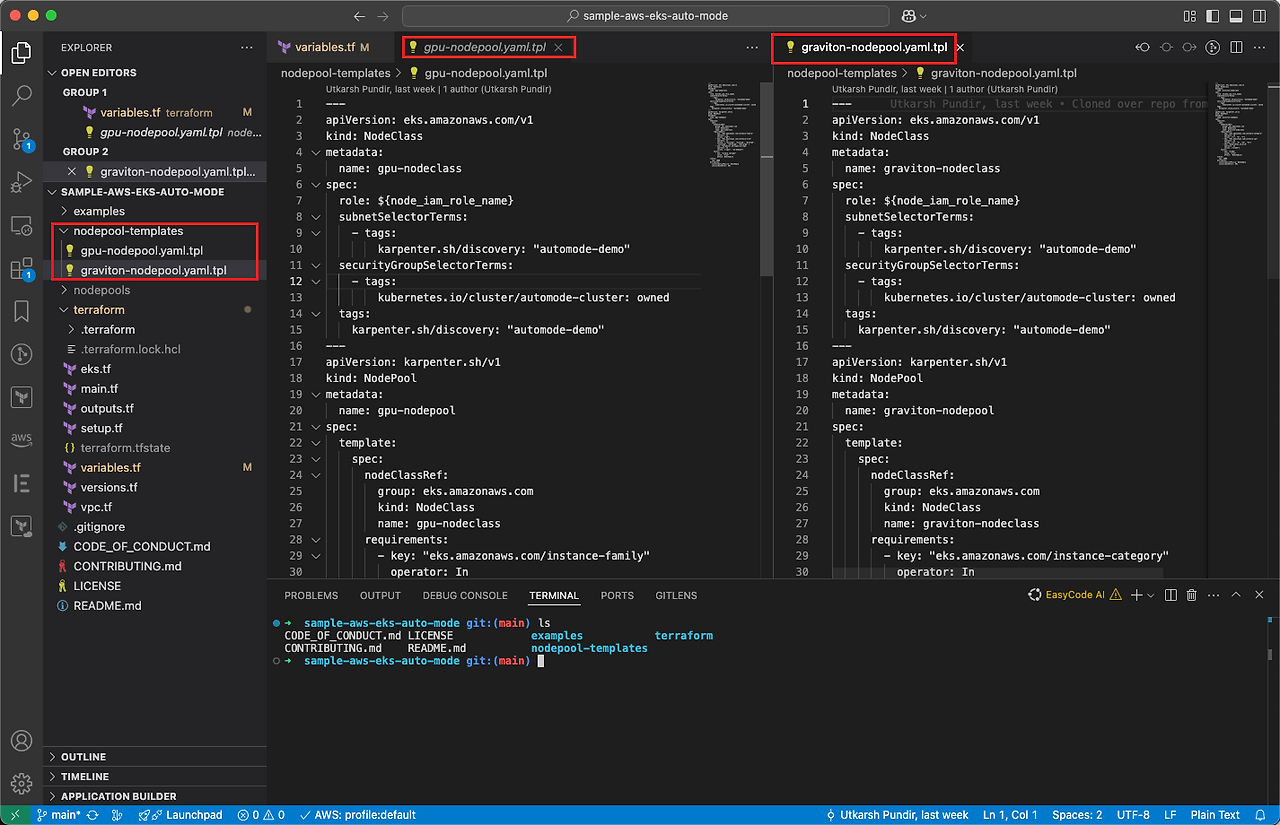
Task: Open the Terraform extension view
Action: pyautogui.click(x=21, y=397)
